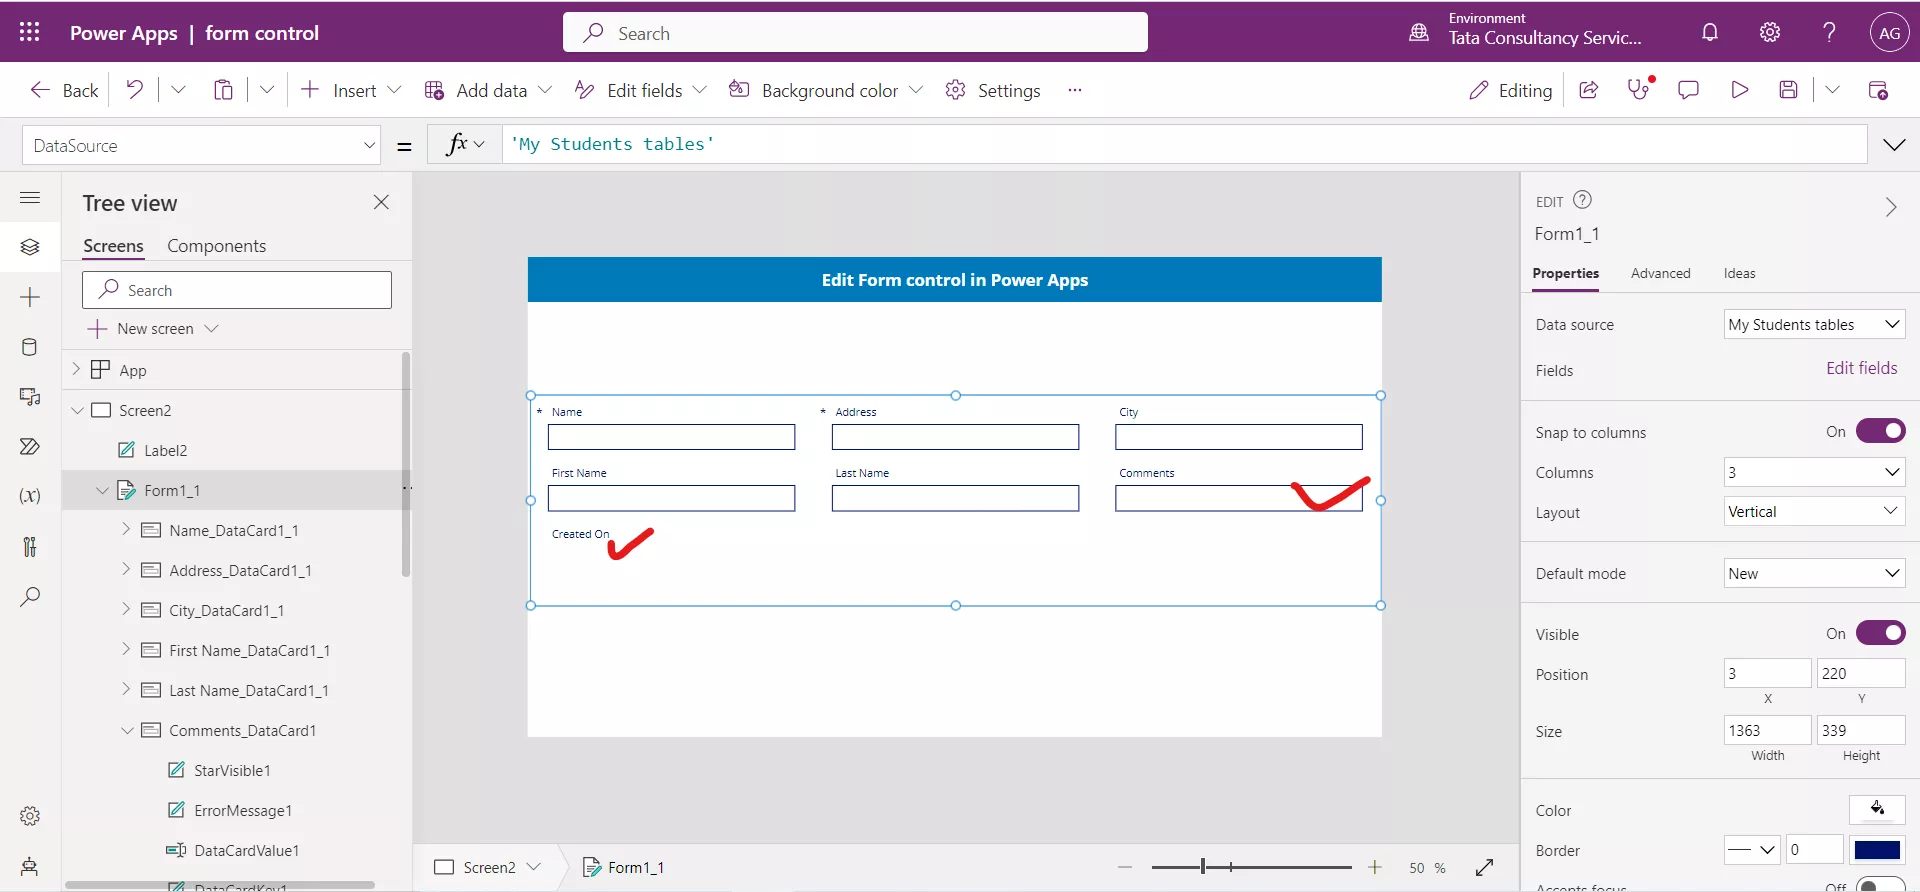The image size is (1920, 892).
Task: Select City_DataCard1_1 in tree
Action: coord(227,610)
